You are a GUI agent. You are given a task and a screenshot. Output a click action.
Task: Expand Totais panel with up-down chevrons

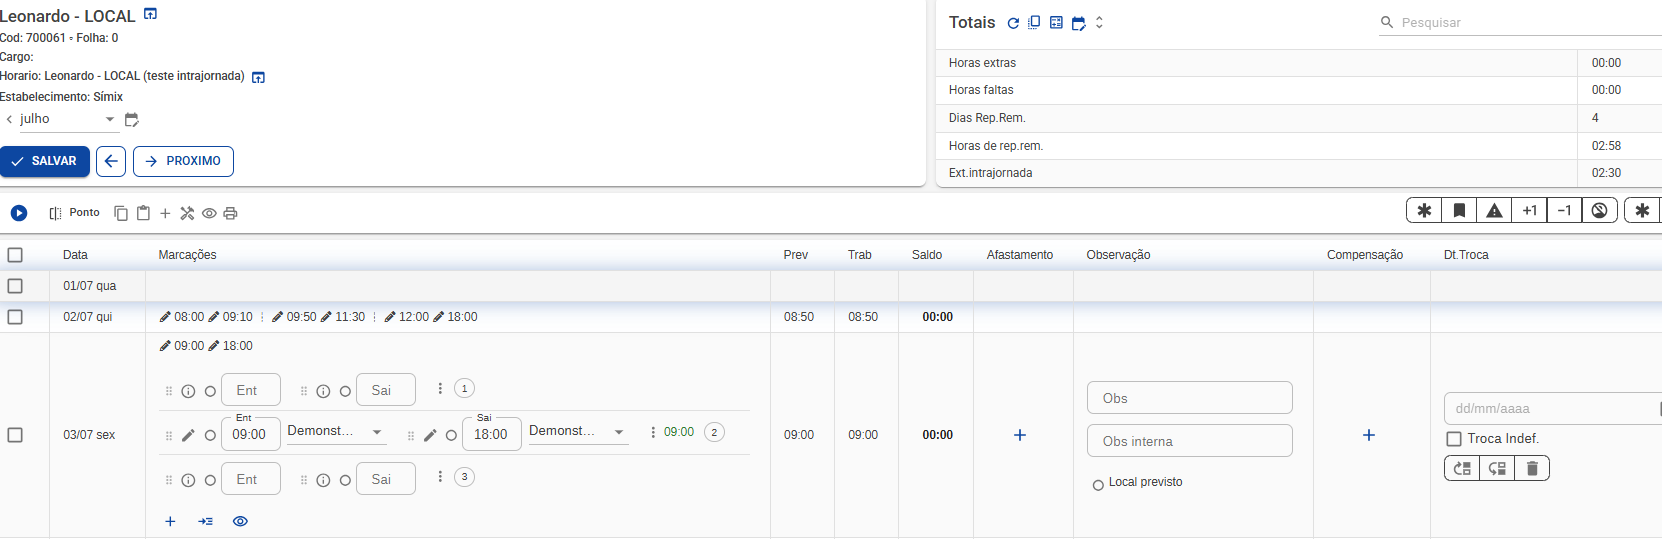(1099, 22)
